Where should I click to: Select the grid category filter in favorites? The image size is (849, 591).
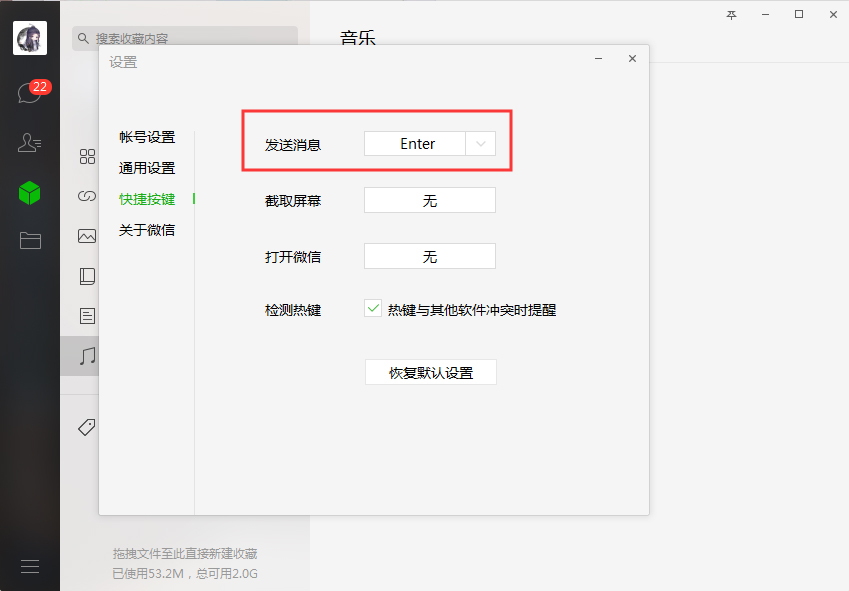87,156
